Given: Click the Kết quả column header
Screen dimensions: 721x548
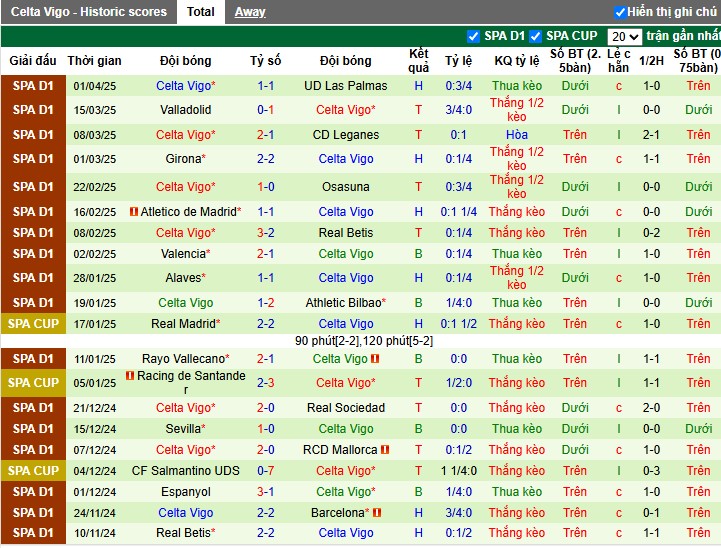Looking at the screenshot, I should (418, 61).
